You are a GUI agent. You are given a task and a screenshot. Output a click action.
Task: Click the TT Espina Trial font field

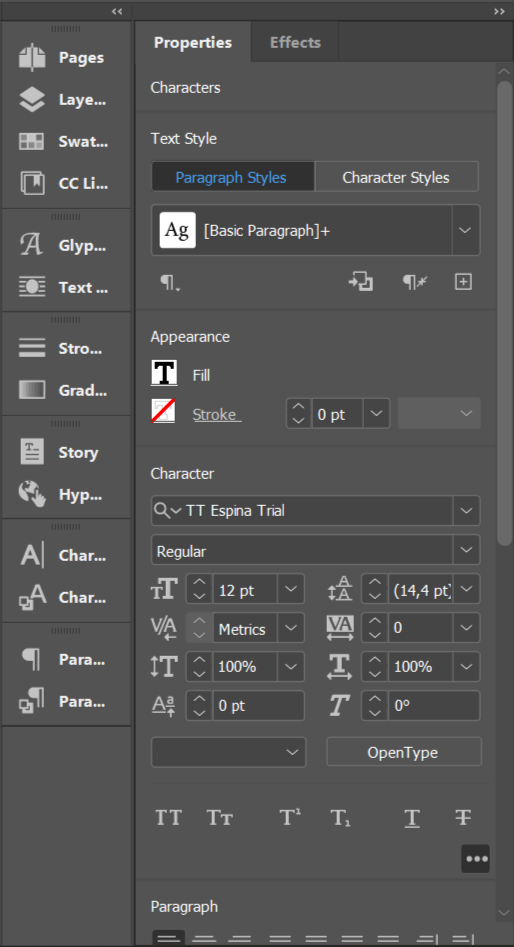[x=317, y=511]
